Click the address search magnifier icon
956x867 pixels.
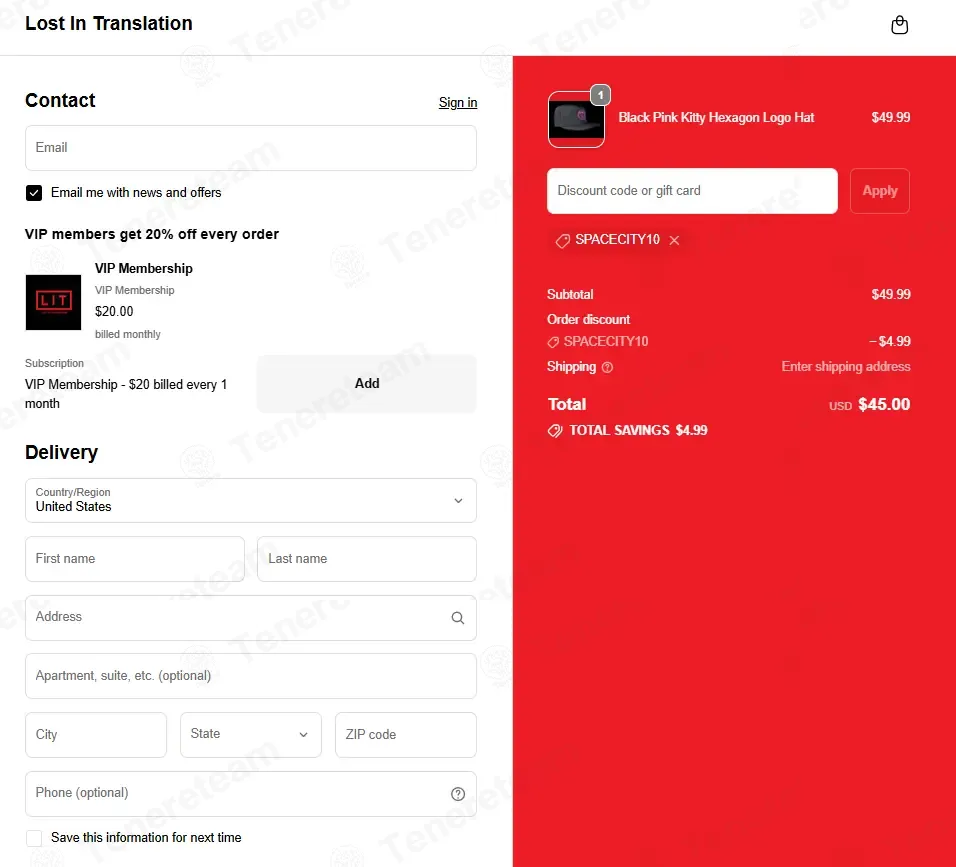click(457, 618)
